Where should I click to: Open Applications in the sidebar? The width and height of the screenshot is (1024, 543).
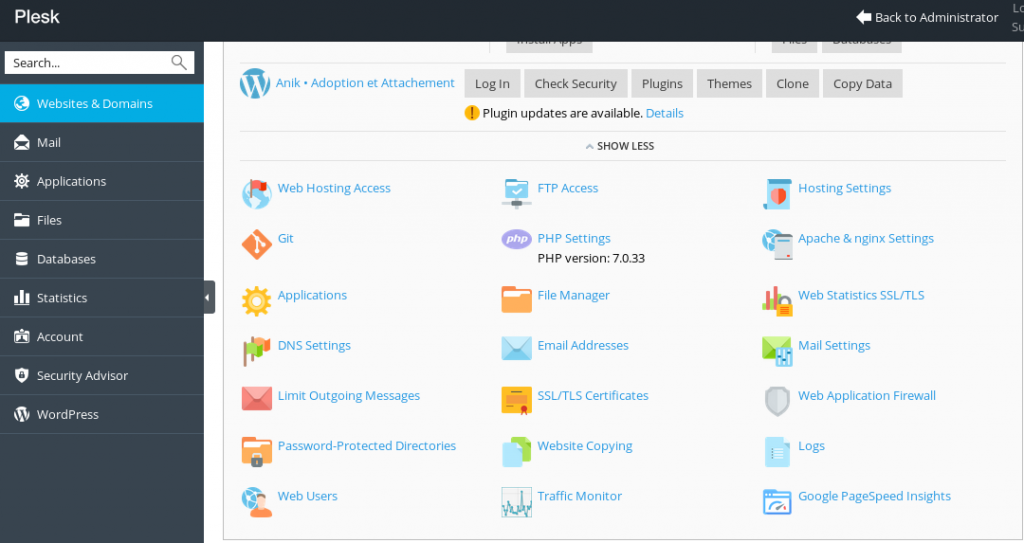(x=102, y=181)
